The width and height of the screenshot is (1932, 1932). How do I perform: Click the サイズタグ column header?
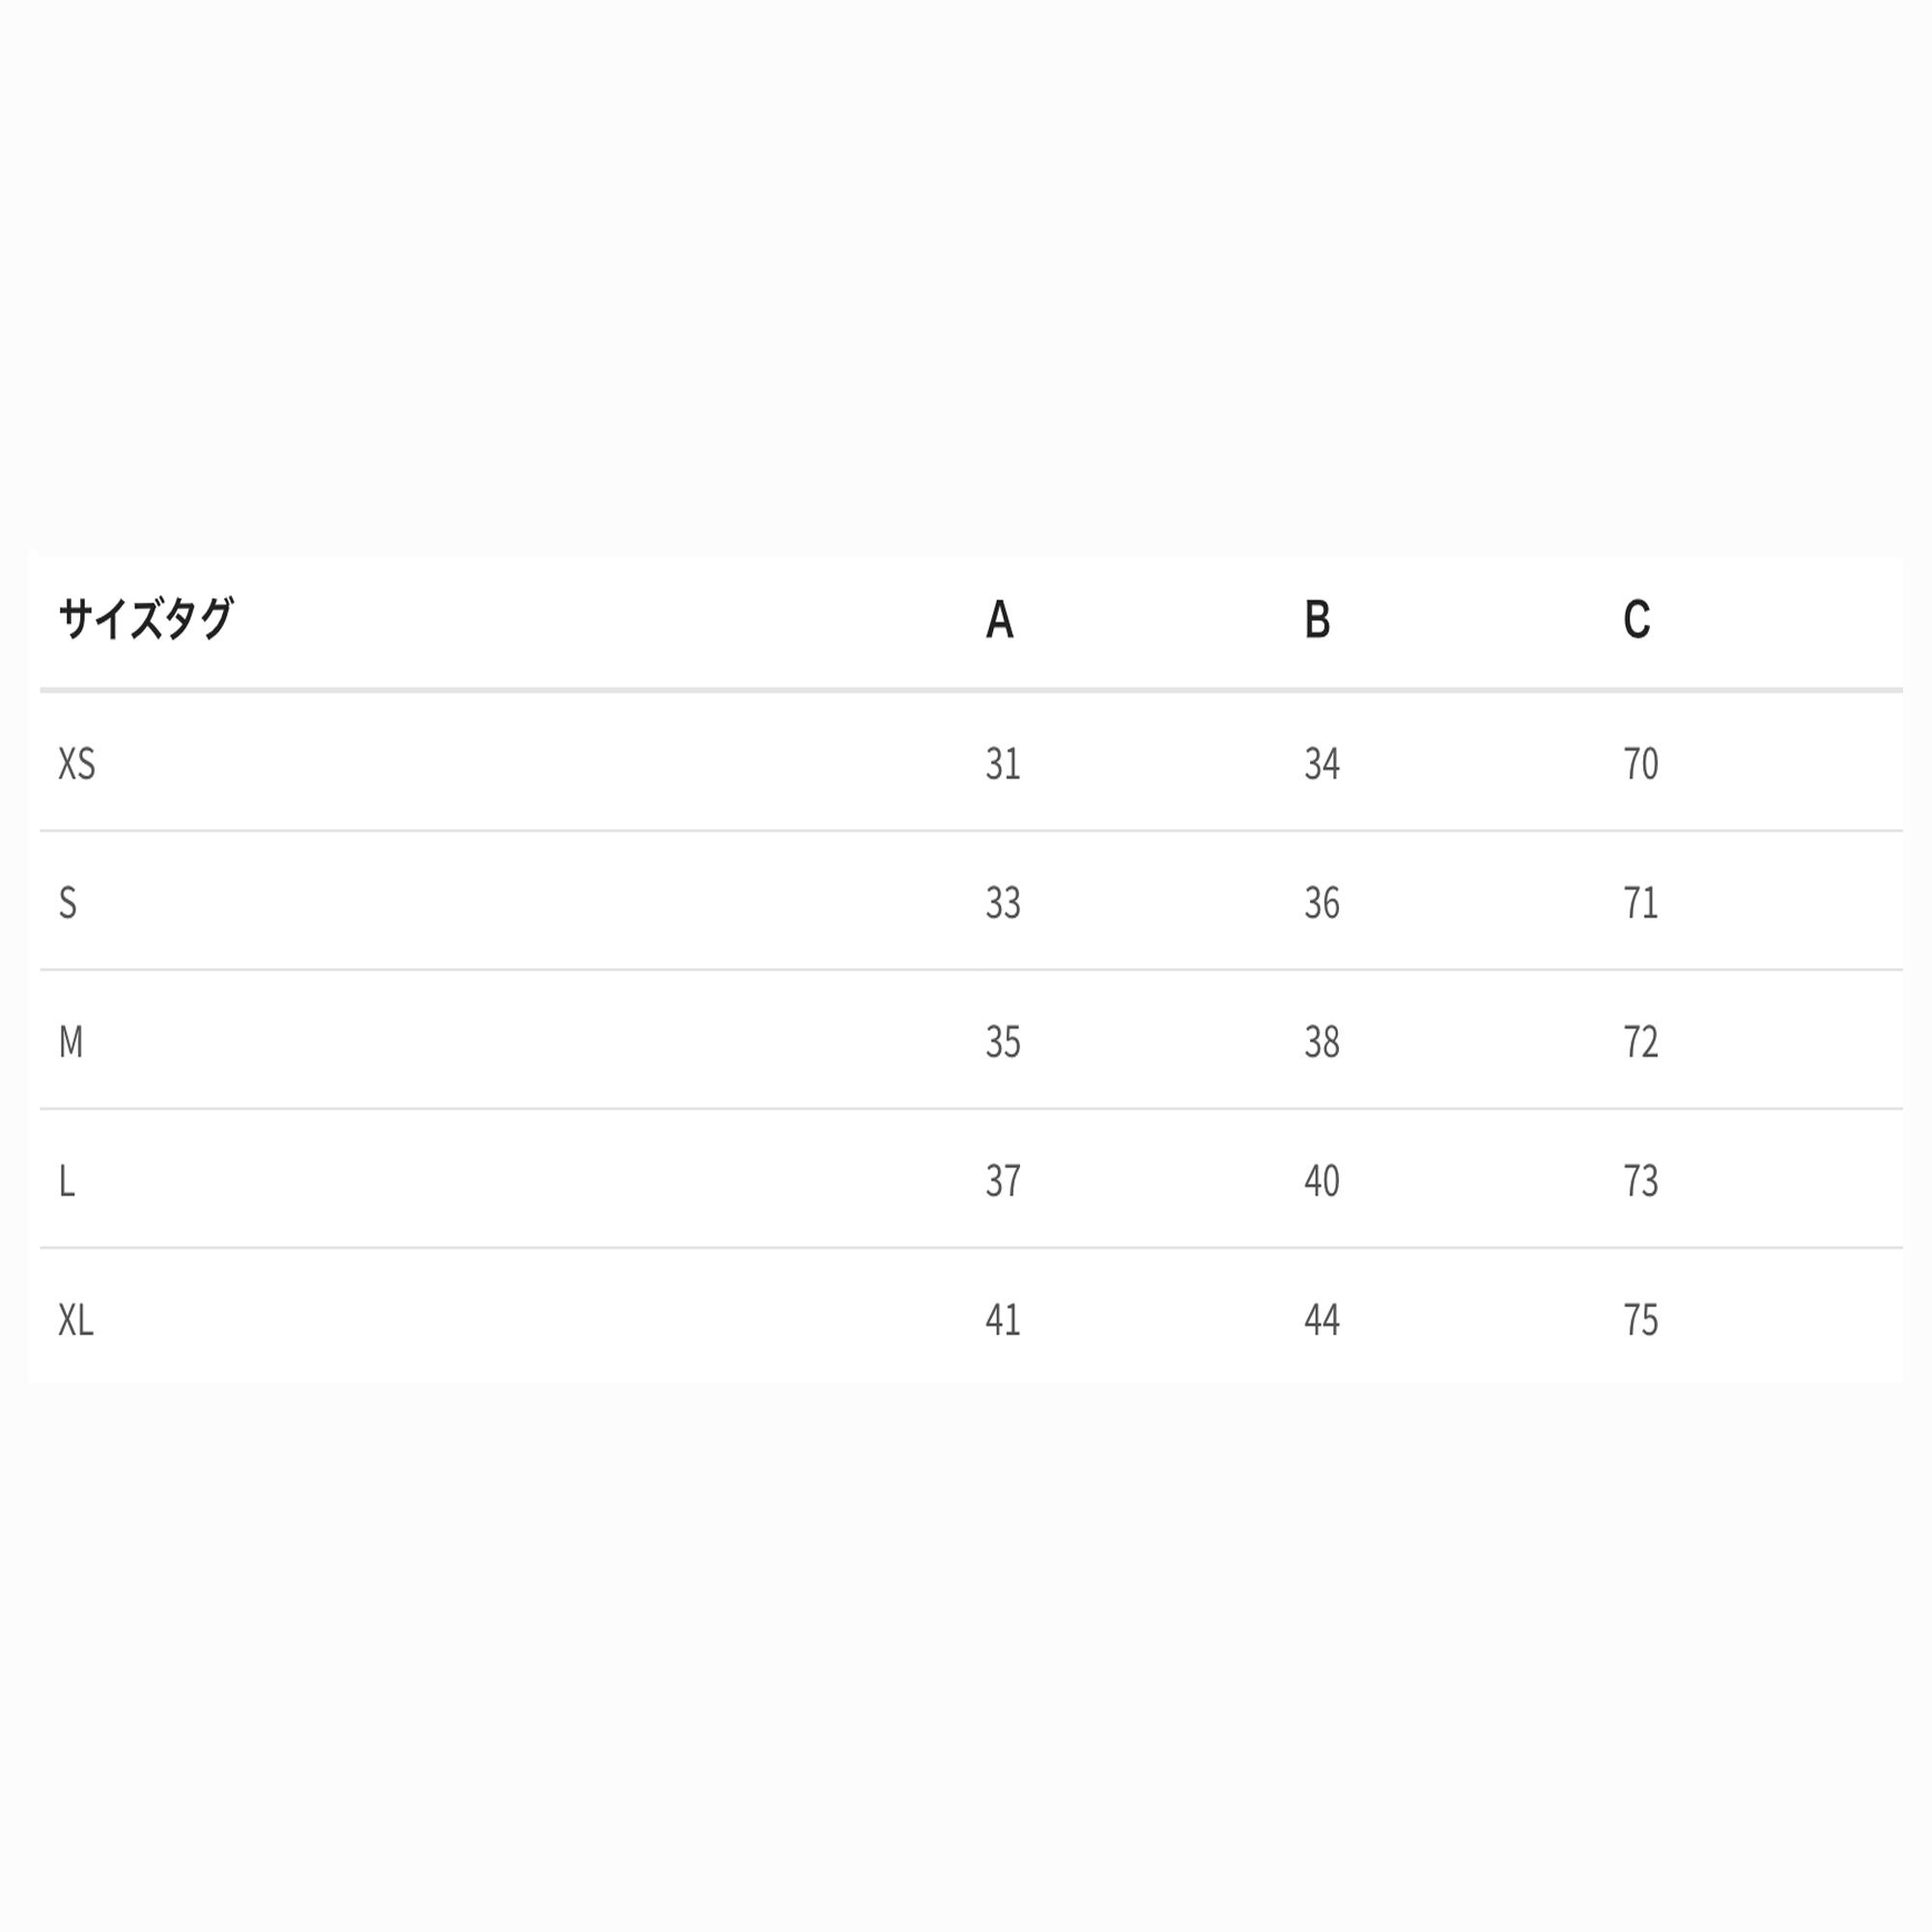point(146,619)
